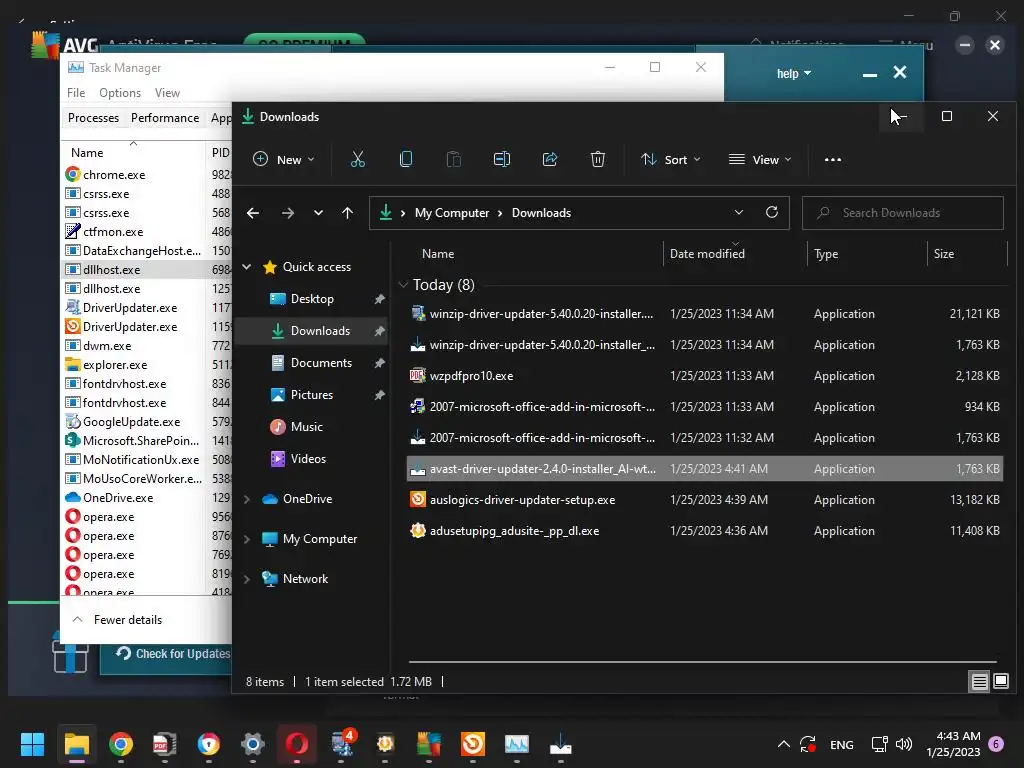
Task: Open Opera browser from taskbar
Action: tap(296, 744)
